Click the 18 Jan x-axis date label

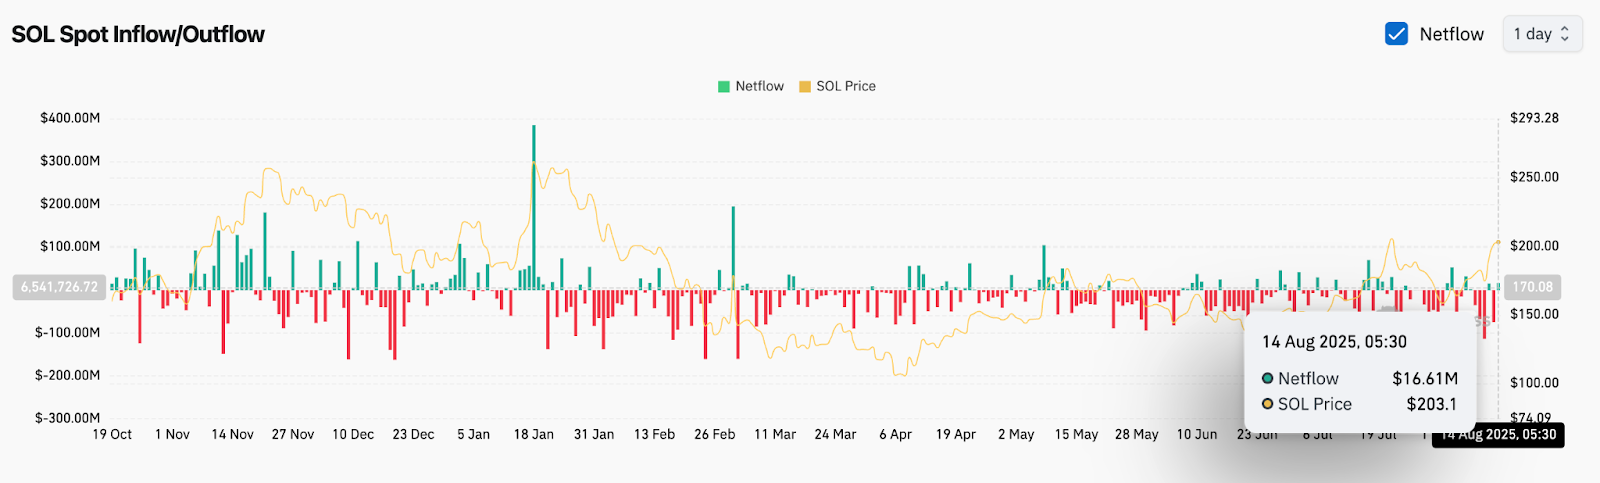[x=533, y=435]
